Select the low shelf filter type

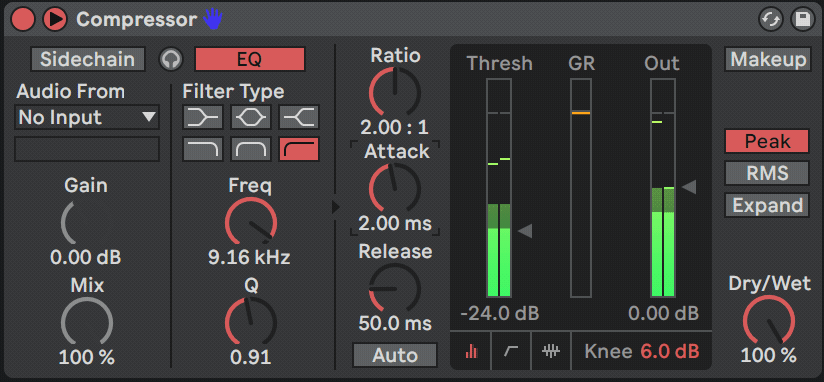[x=203, y=117]
